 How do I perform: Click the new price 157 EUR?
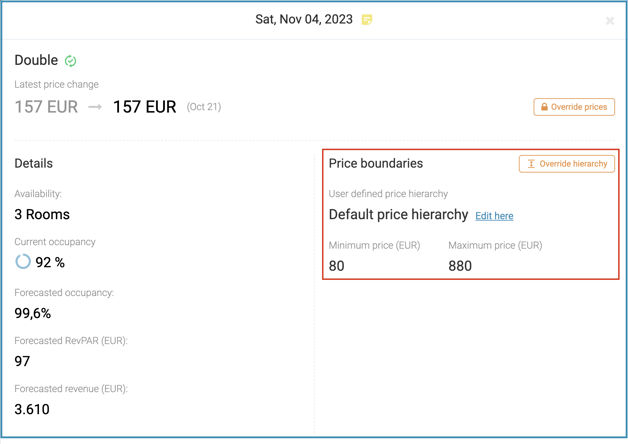coord(145,107)
